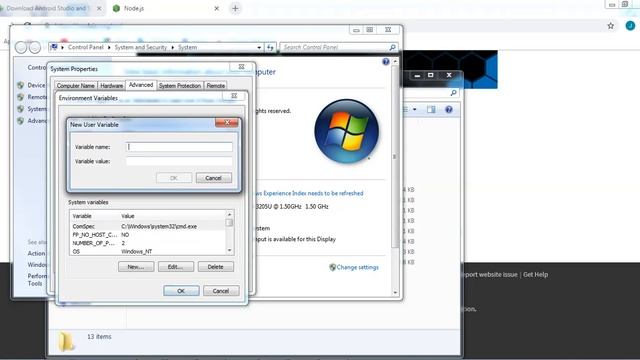The width and height of the screenshot is (640, 360).
Task: Click New button under System variables
Action: click(136, 267)
